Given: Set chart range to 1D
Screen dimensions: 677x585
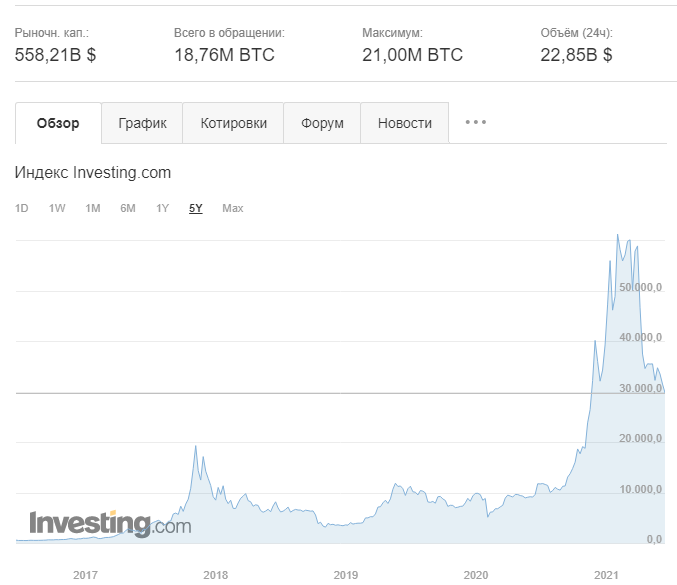Looking at the screenshot, I should click(22, 208).
